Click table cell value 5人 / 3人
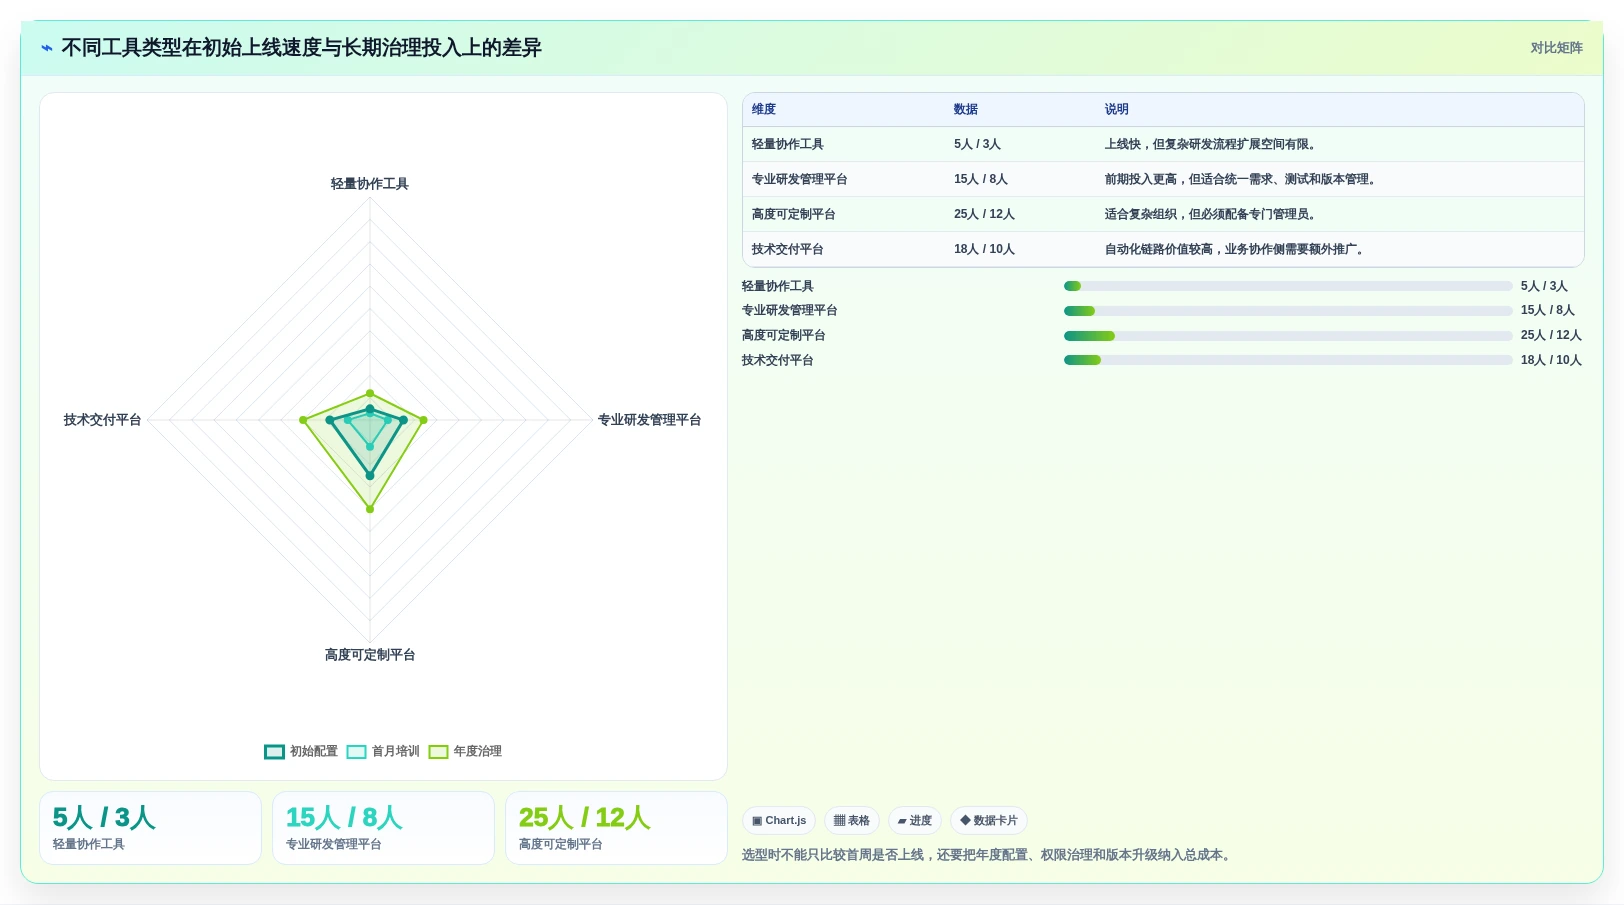The width and height of the screenshot is (1624, 905). (x=977, y=144)
